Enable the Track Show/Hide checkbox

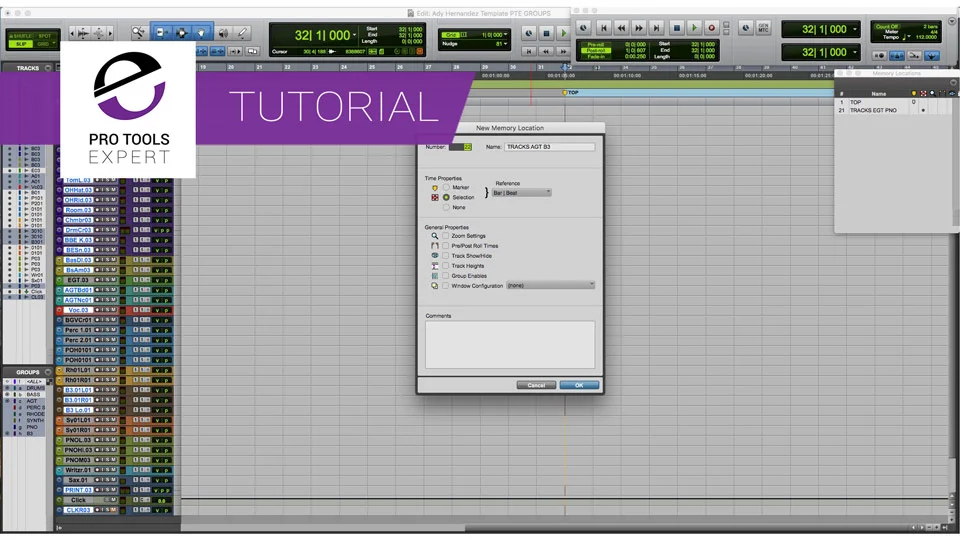point(446,255)
